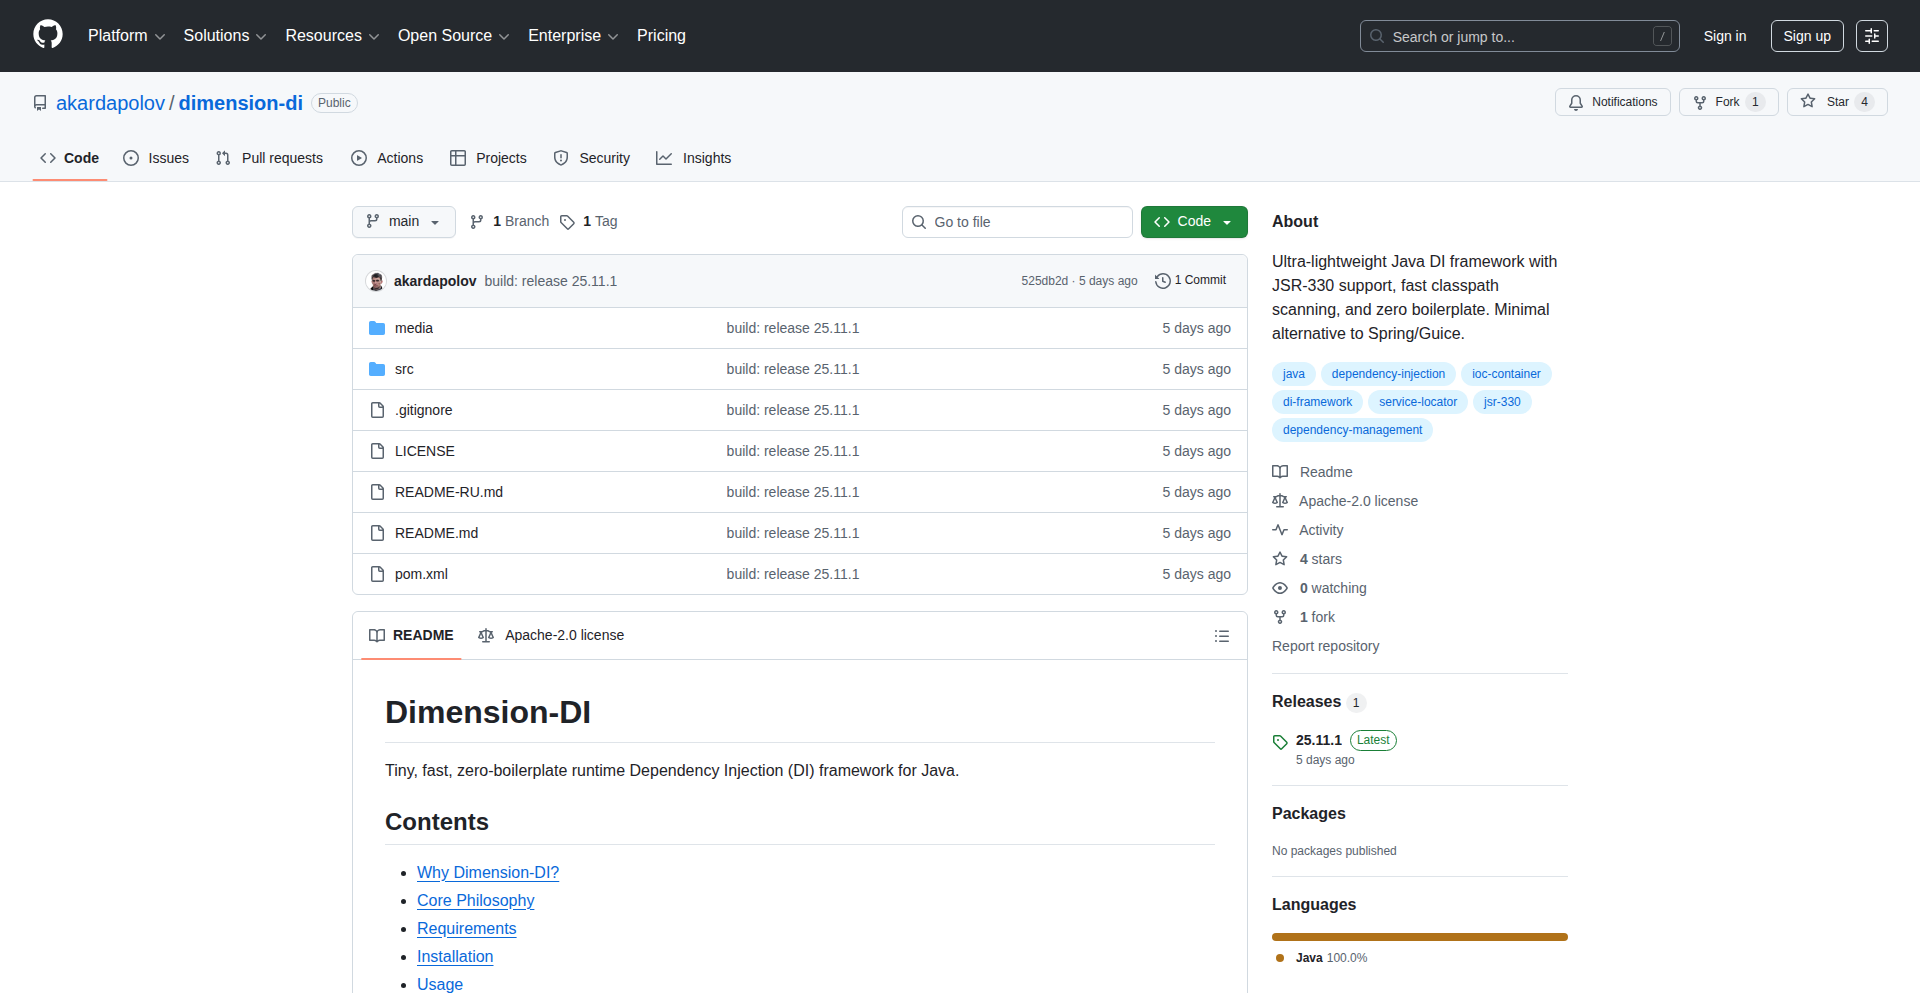Switch to the Pull requests tab

point(269,158)
